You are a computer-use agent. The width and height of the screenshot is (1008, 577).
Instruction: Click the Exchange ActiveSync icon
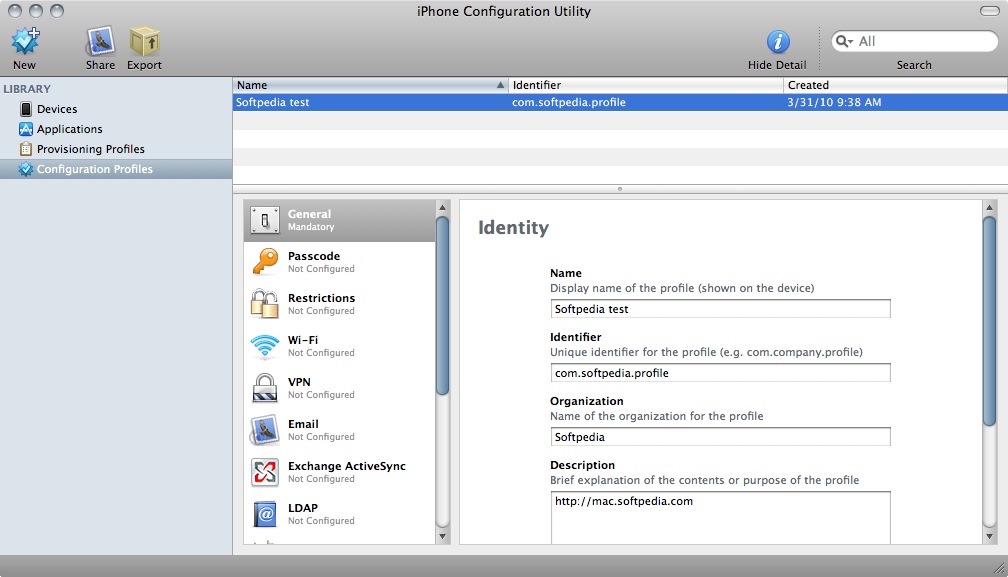265,472
